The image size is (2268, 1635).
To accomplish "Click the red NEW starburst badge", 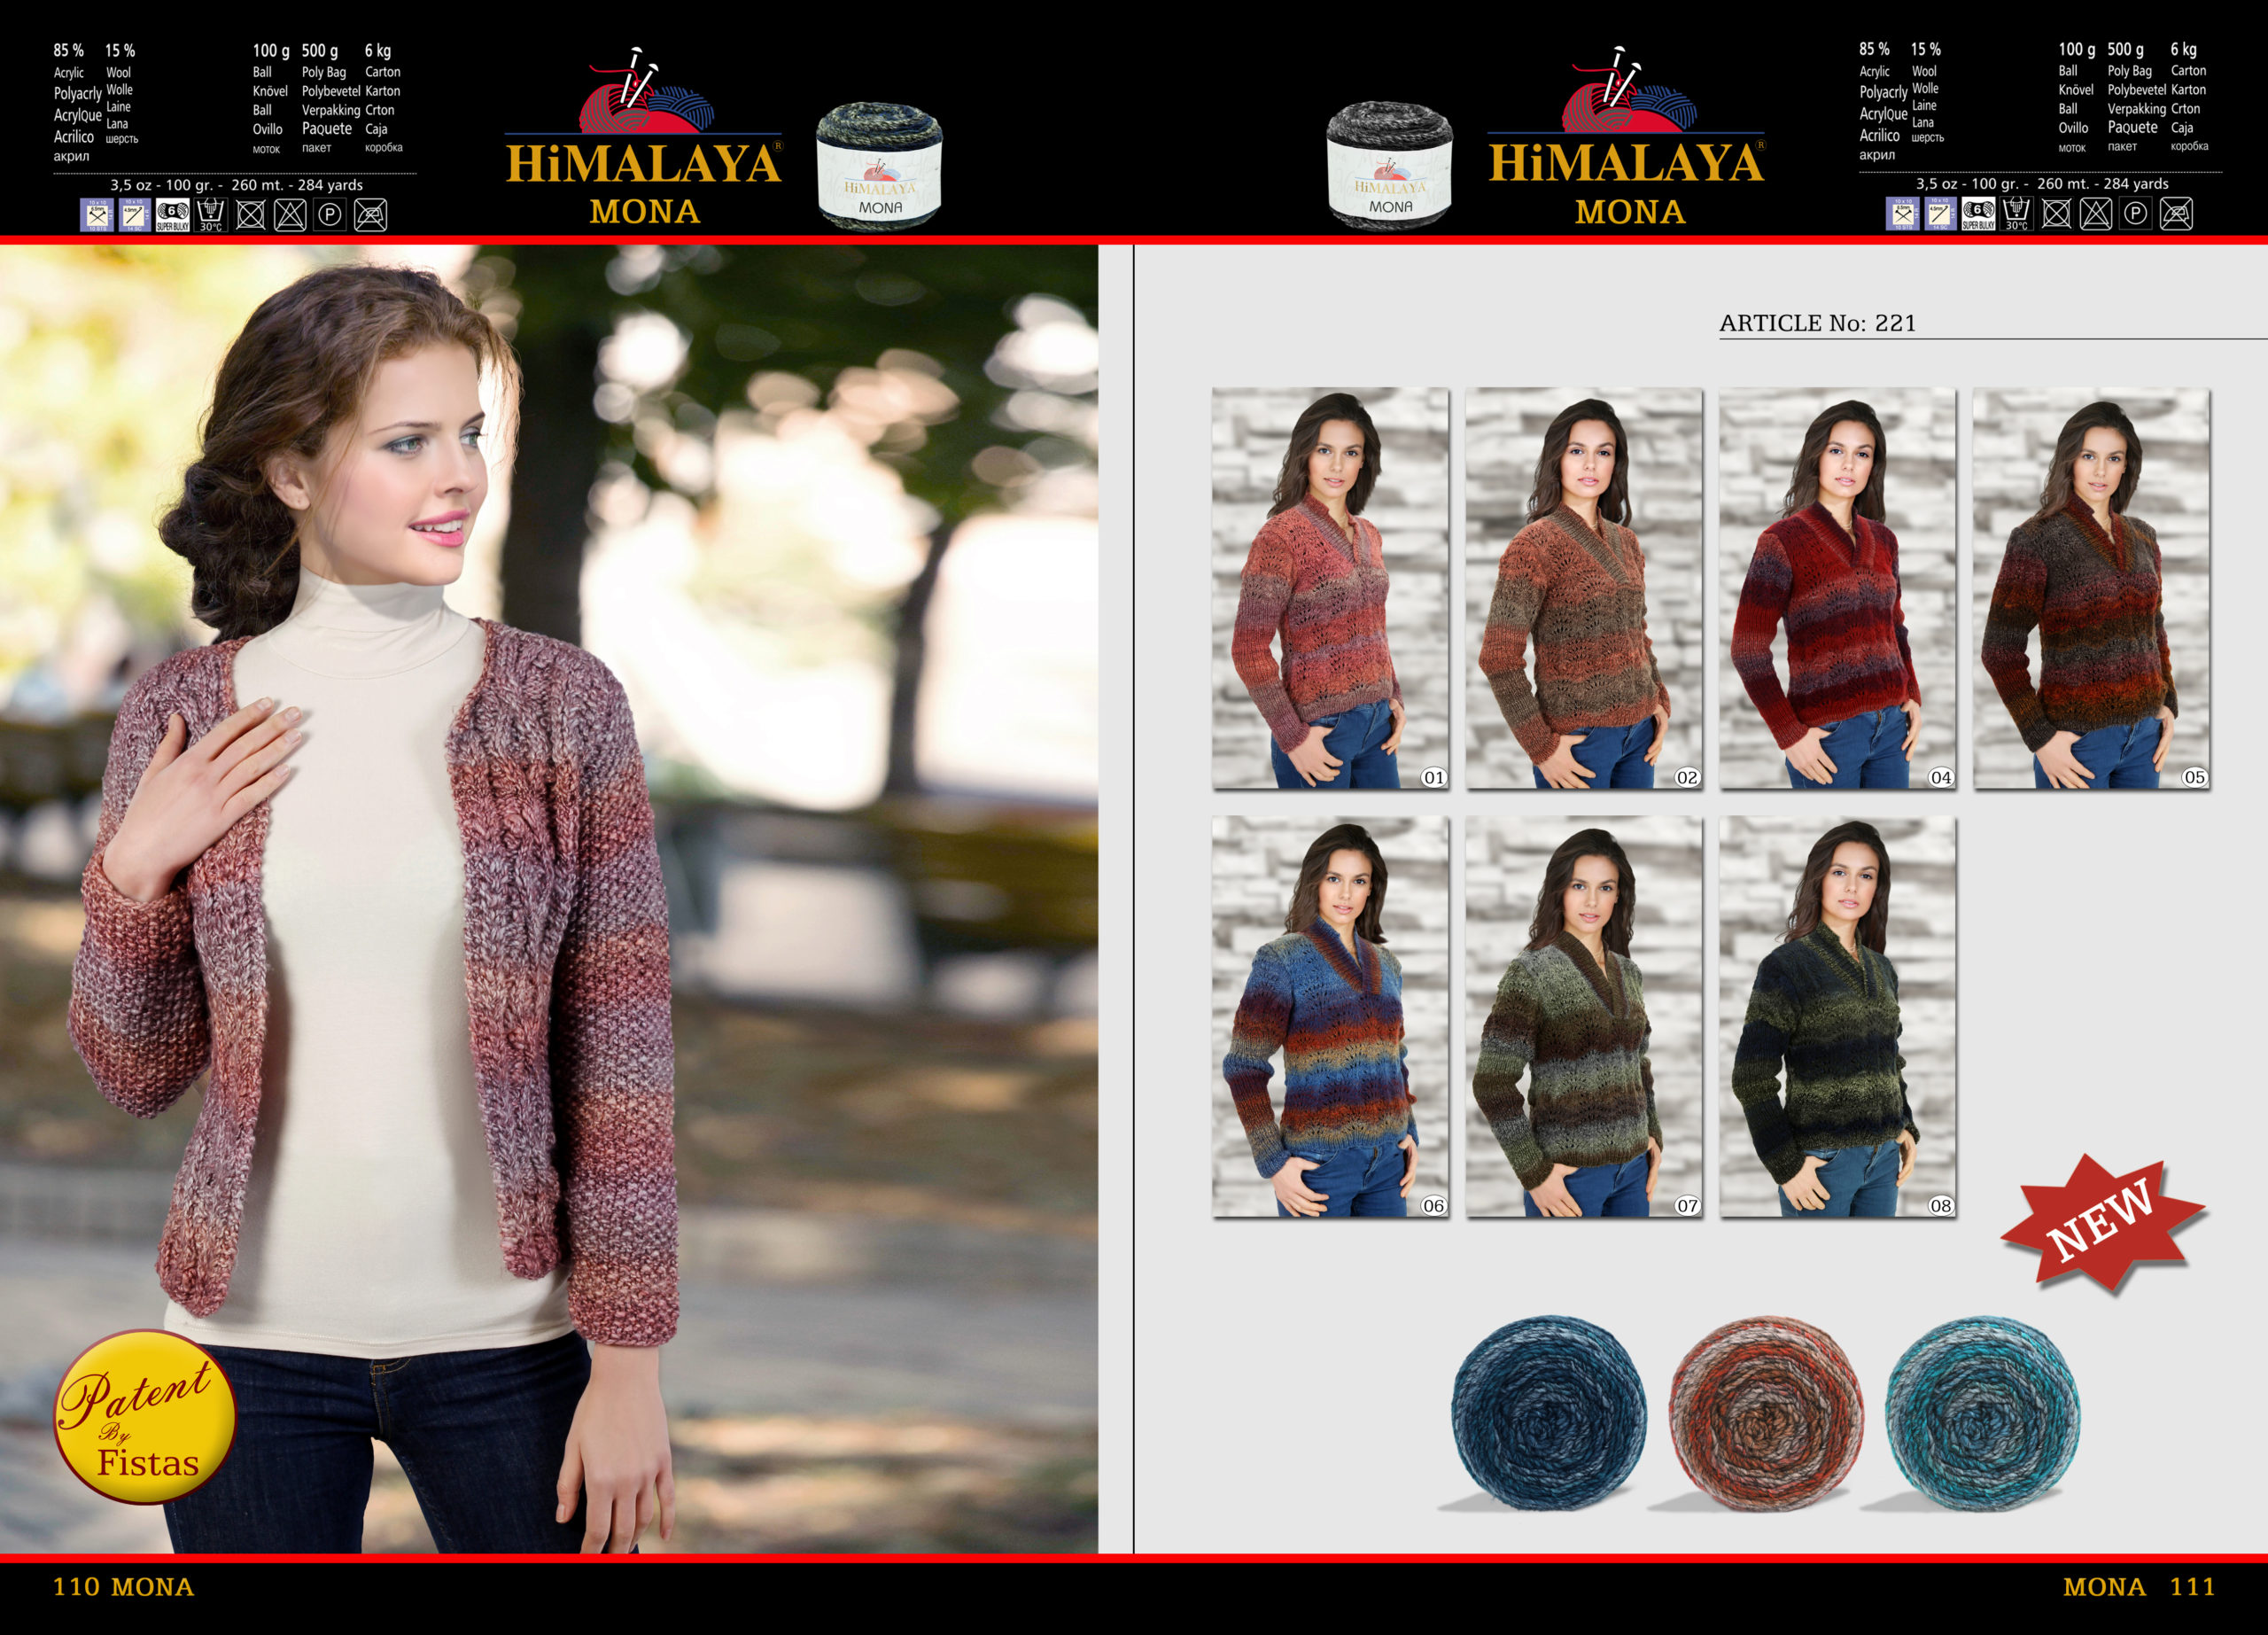I will tap(2104, 1223).
